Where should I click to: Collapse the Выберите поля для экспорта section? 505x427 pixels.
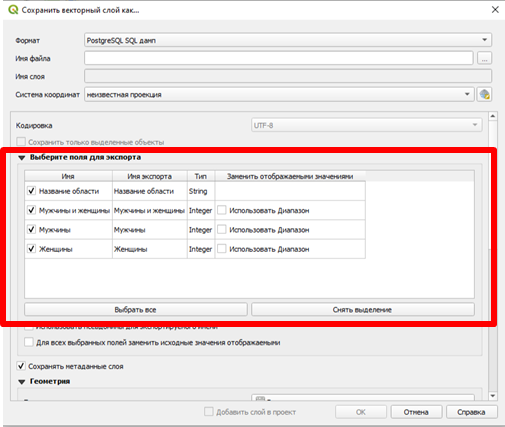(22, 158)
